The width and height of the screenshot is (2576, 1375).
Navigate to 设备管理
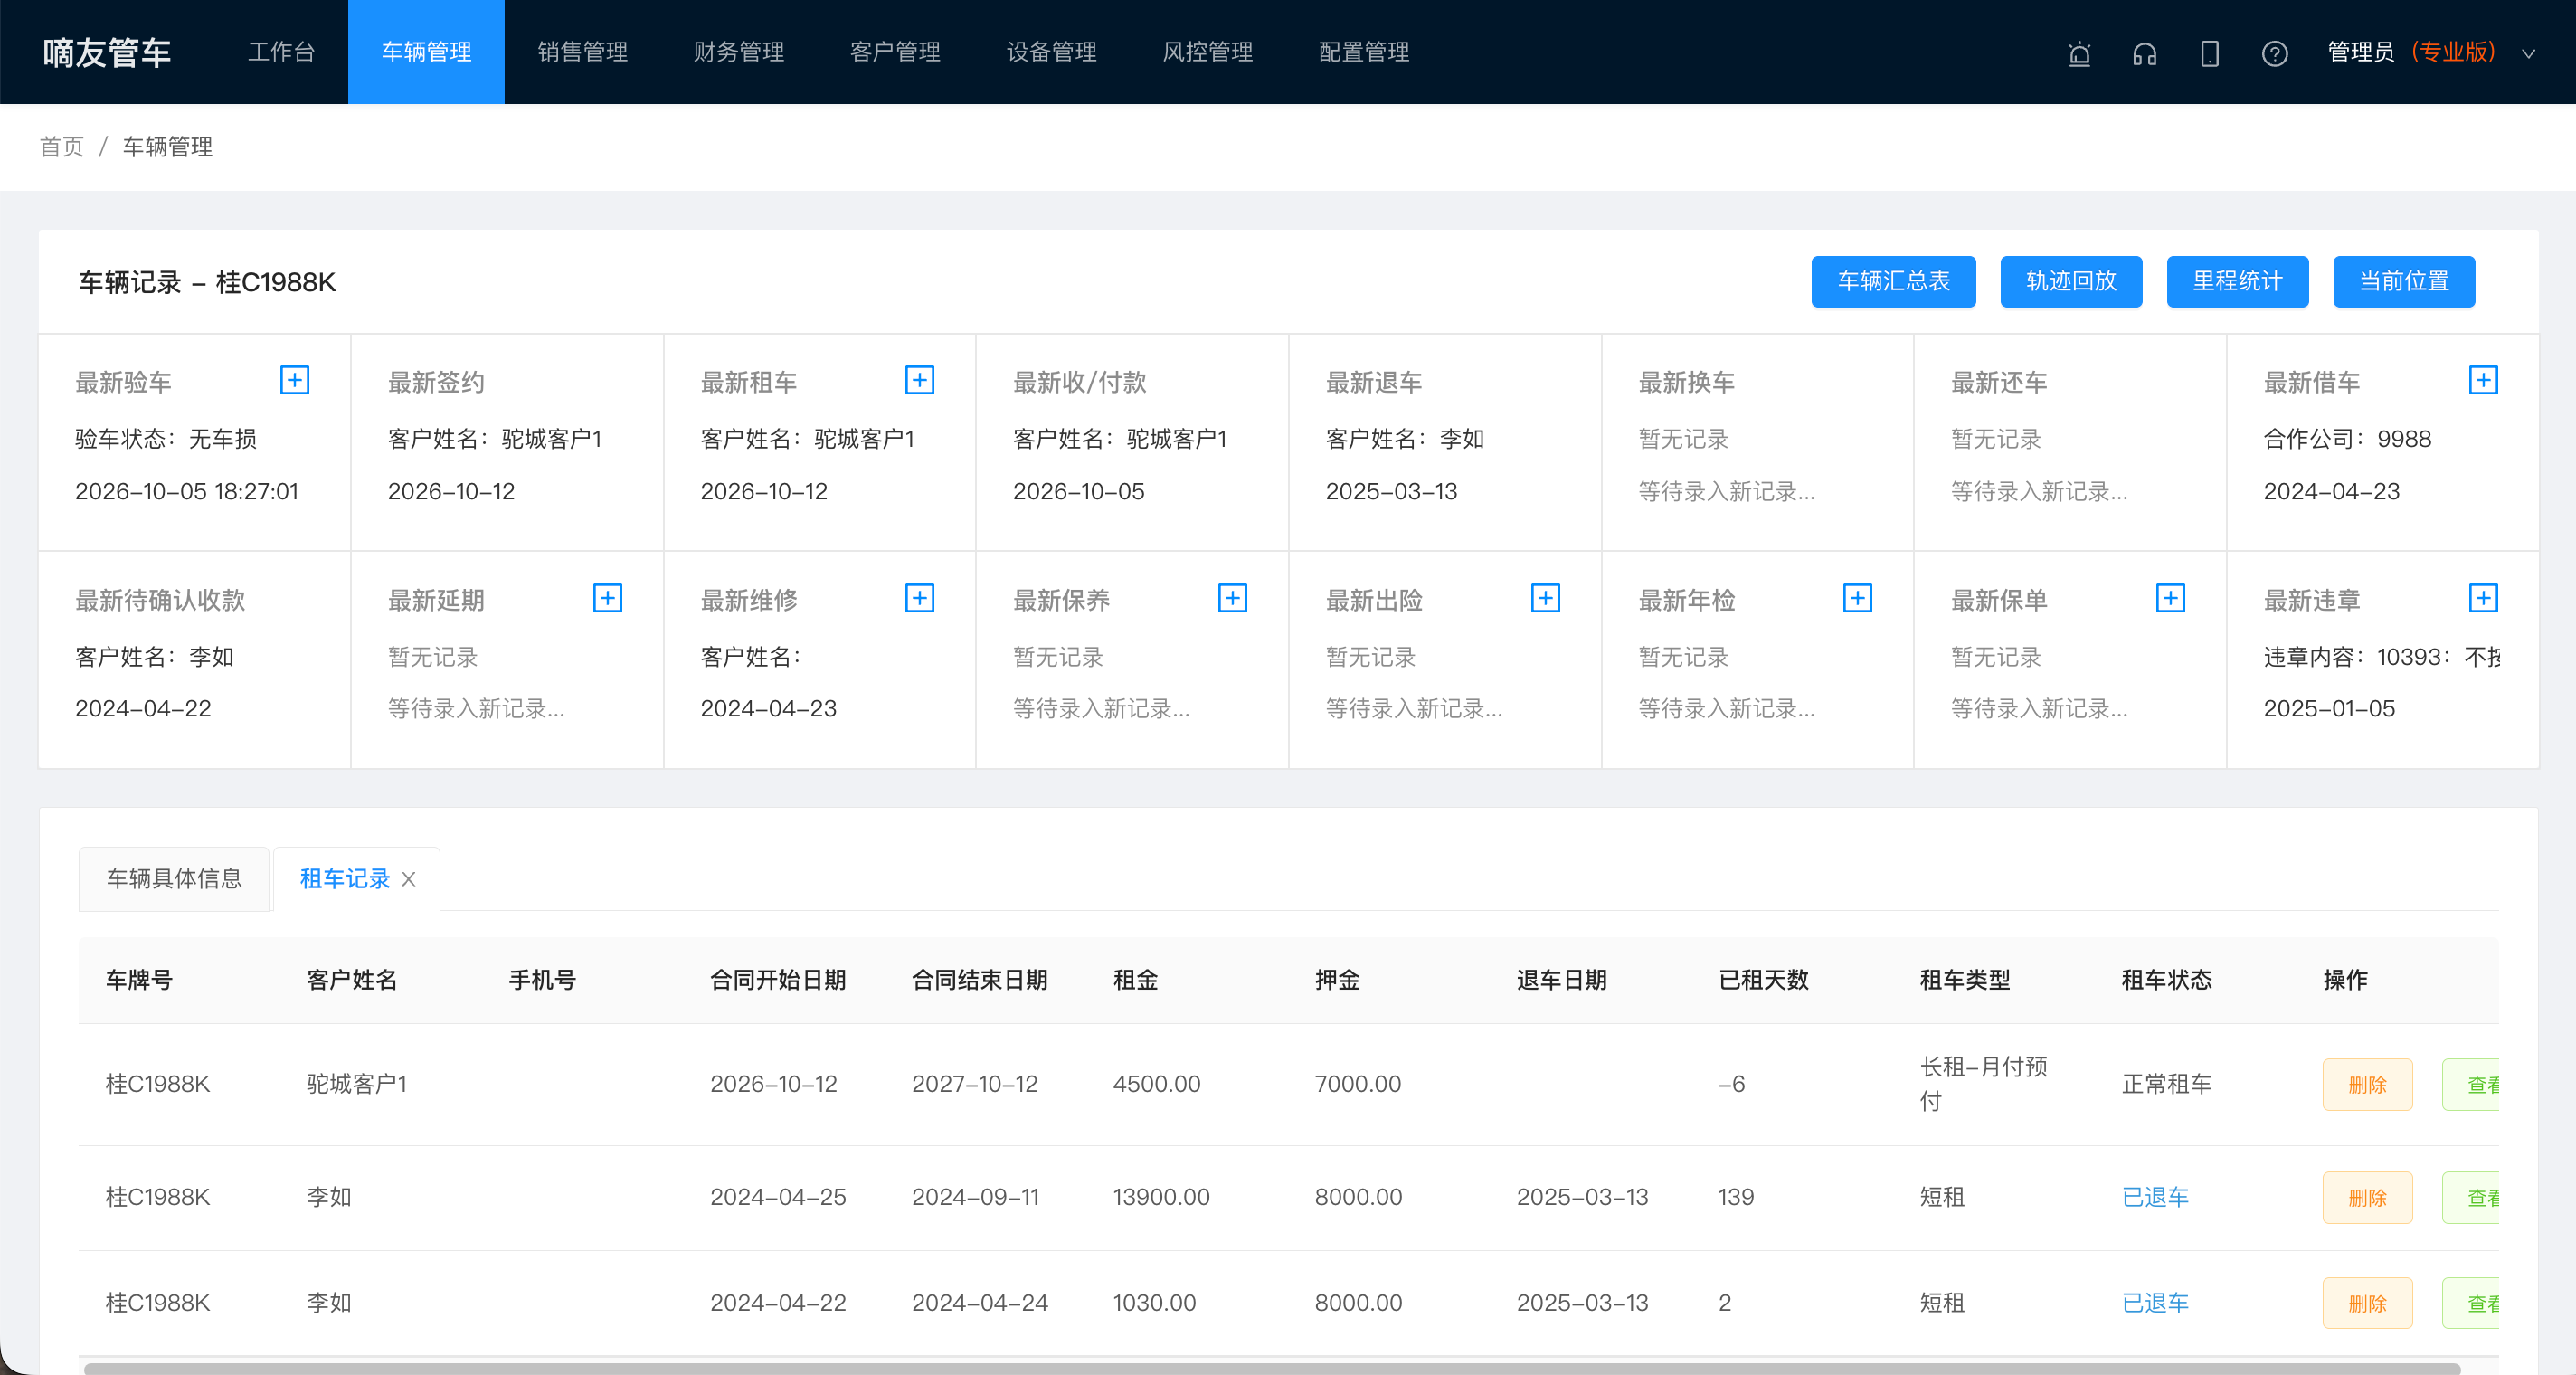tap(1052, 52)
